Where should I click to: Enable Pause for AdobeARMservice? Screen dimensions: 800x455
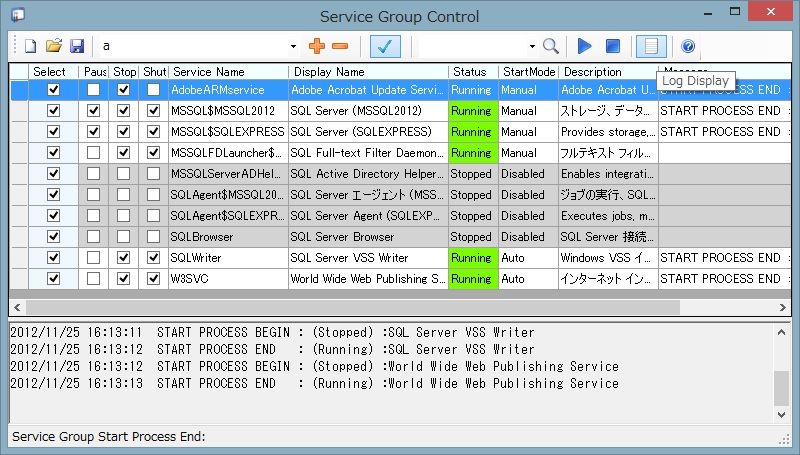93,90
